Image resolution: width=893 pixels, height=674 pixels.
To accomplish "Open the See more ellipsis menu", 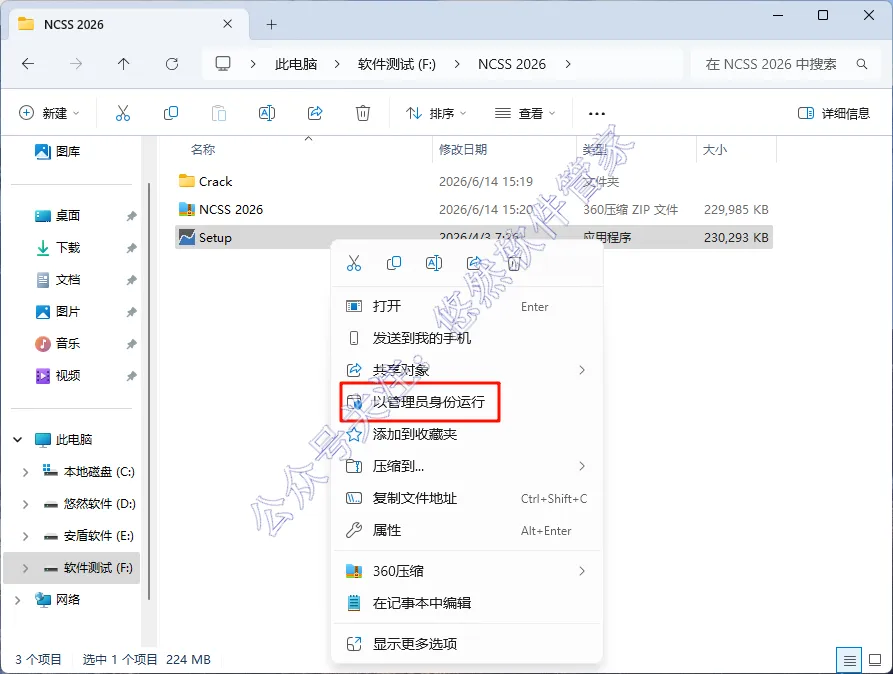I will (596, 113).
